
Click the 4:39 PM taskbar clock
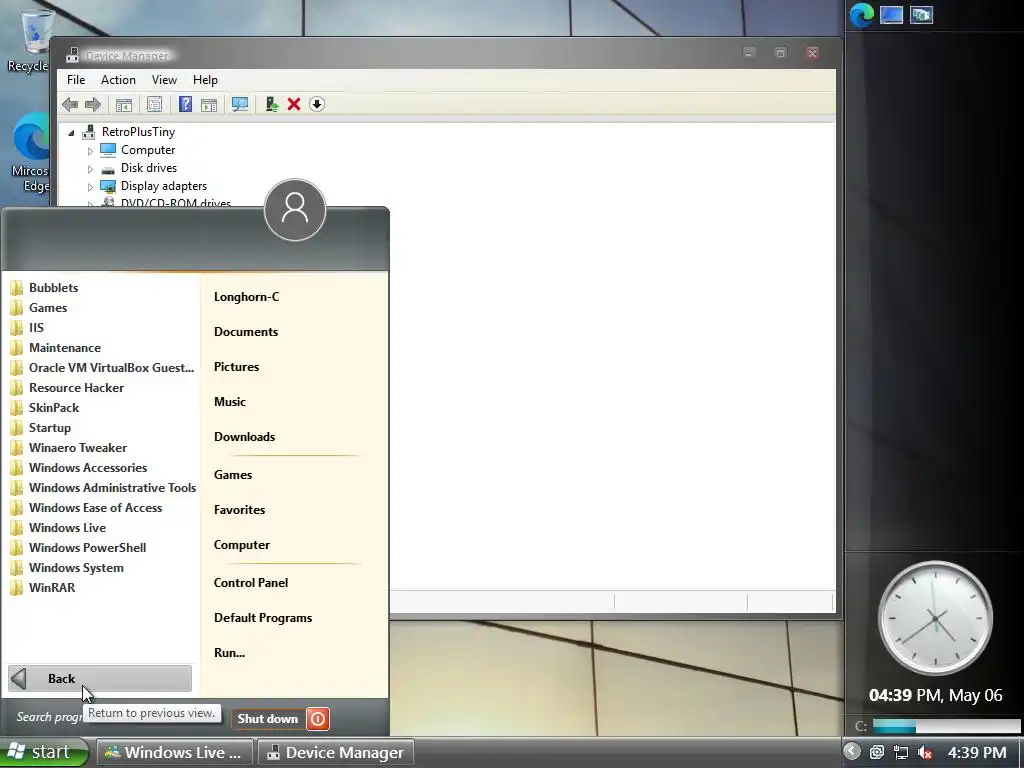coord(977,752)
